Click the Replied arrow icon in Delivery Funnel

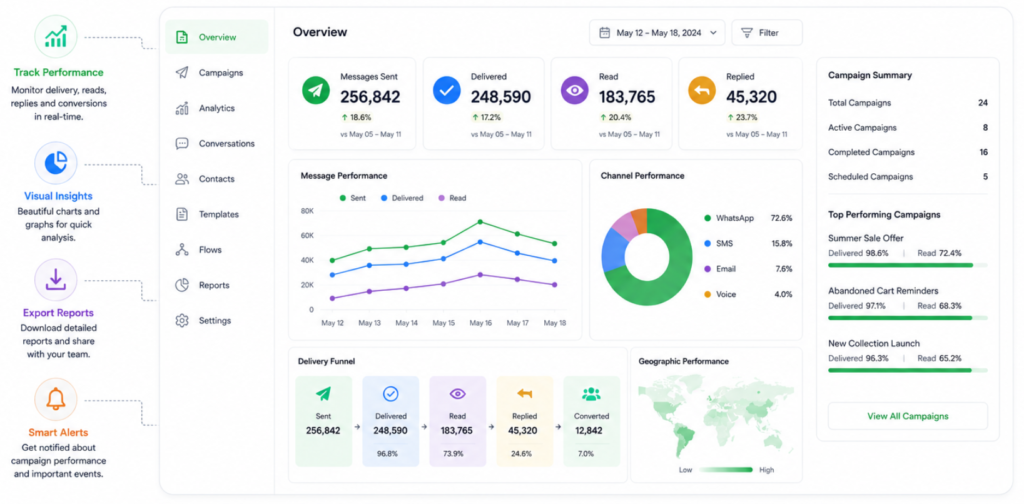[524, 394]
